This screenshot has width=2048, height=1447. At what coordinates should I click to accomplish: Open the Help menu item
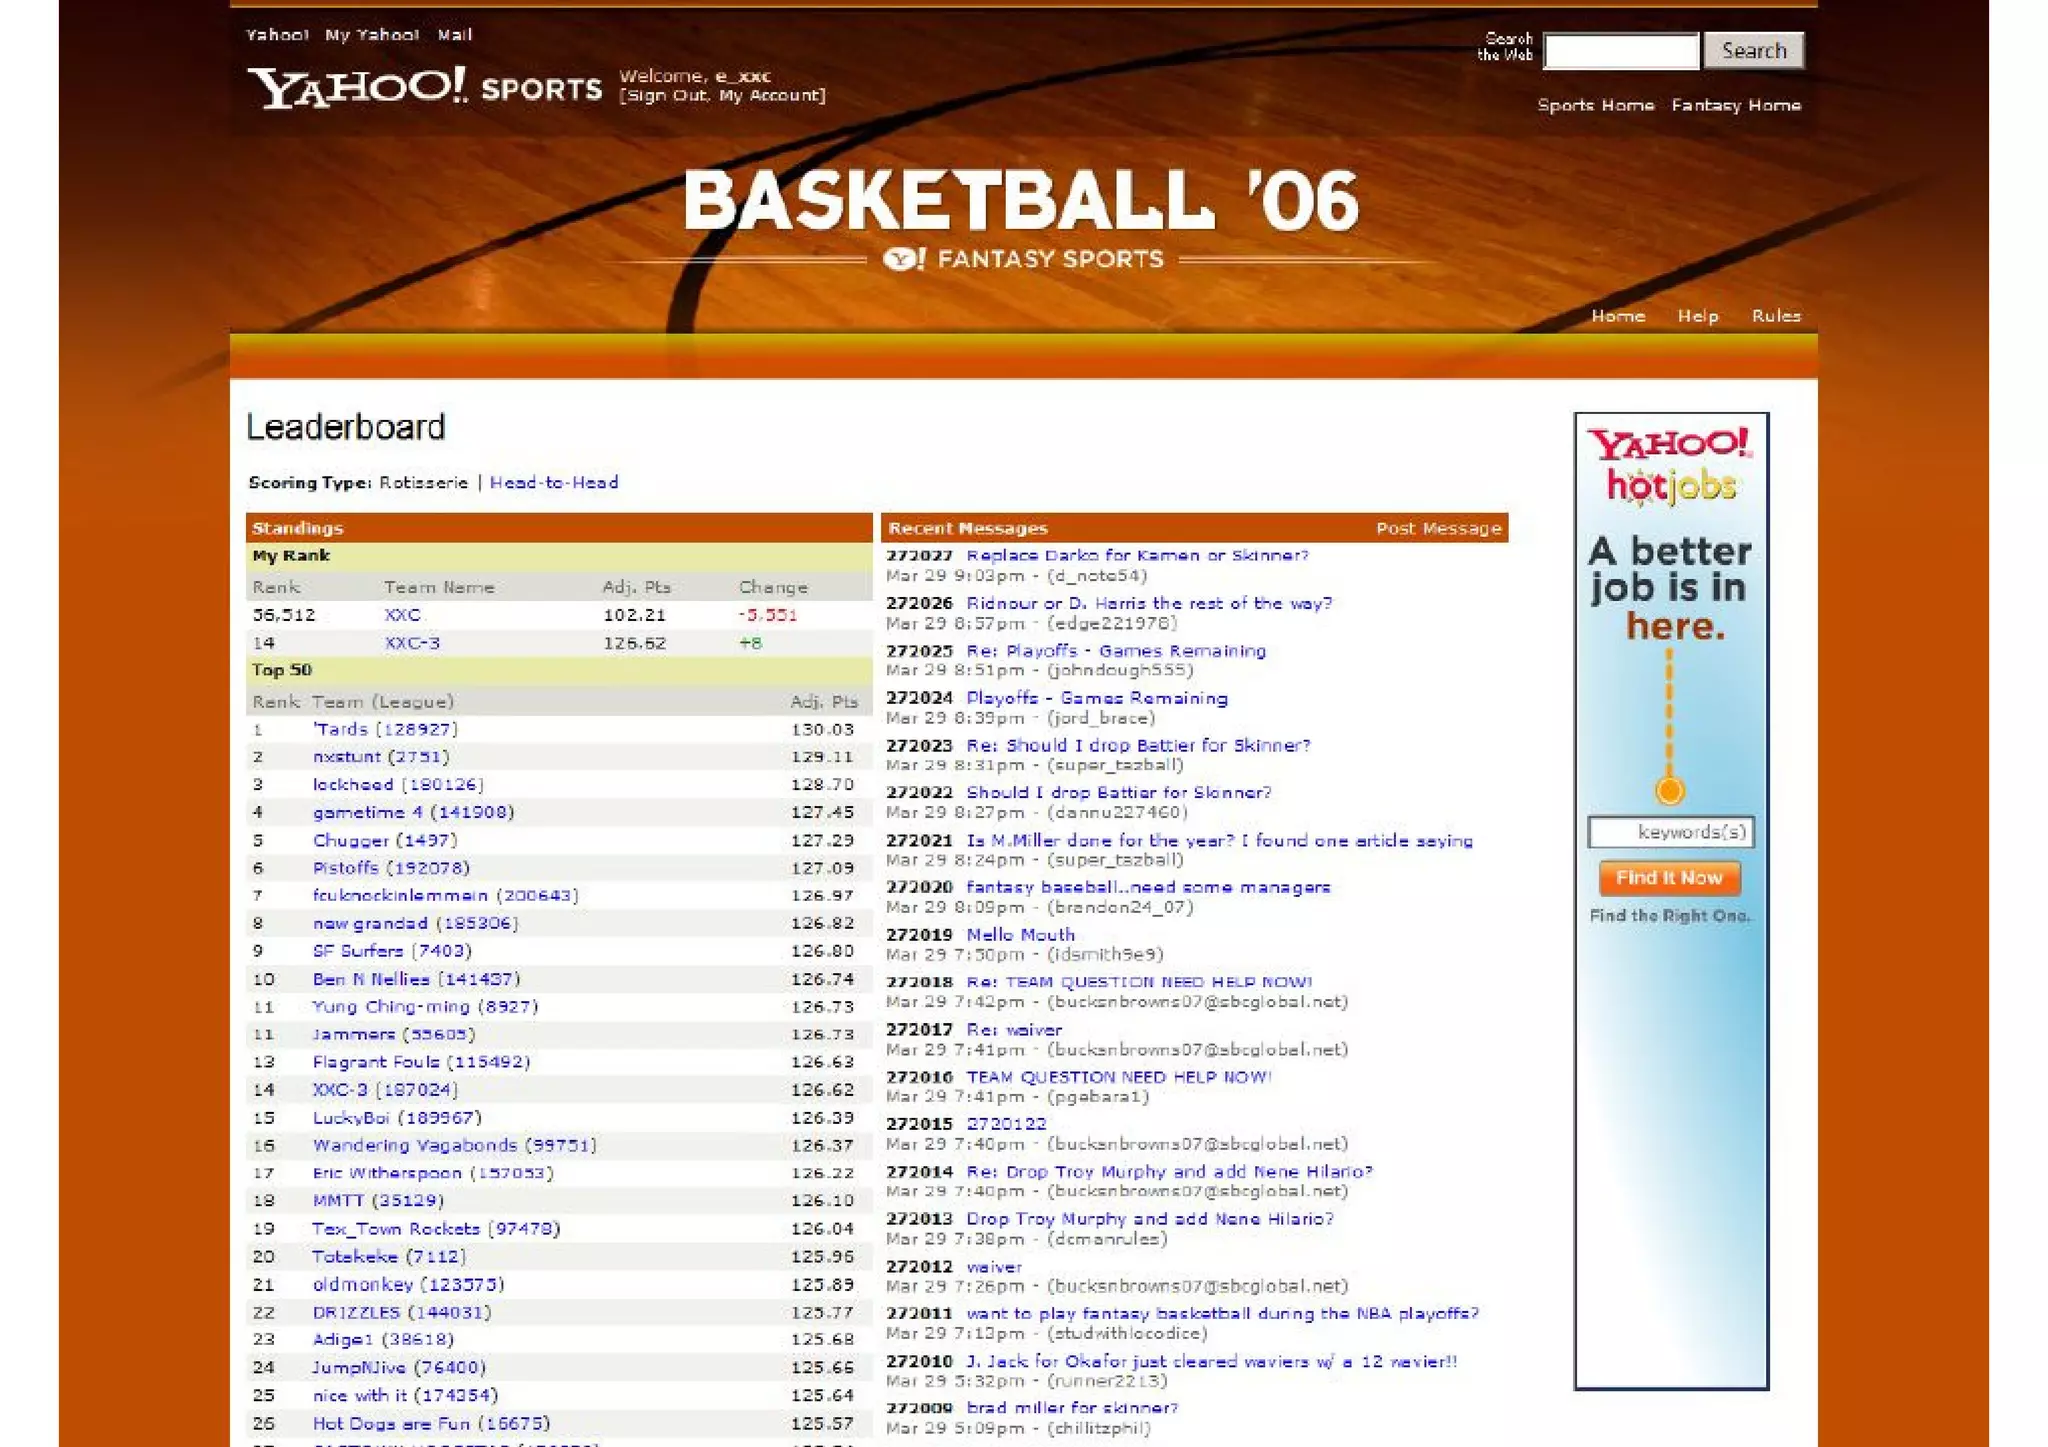pyautogui.click(x=1697, y=316)
